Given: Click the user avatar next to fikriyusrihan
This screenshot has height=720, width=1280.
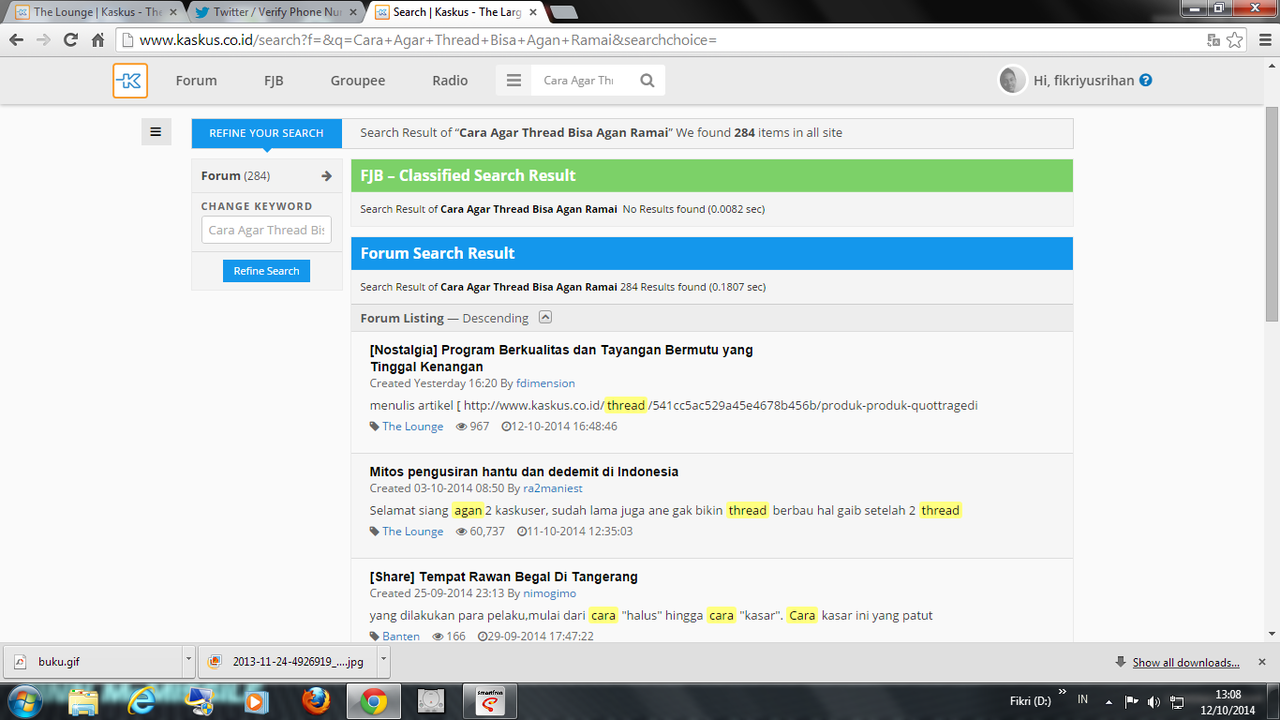Looking at the screenshot, I should click(1012, 80).
